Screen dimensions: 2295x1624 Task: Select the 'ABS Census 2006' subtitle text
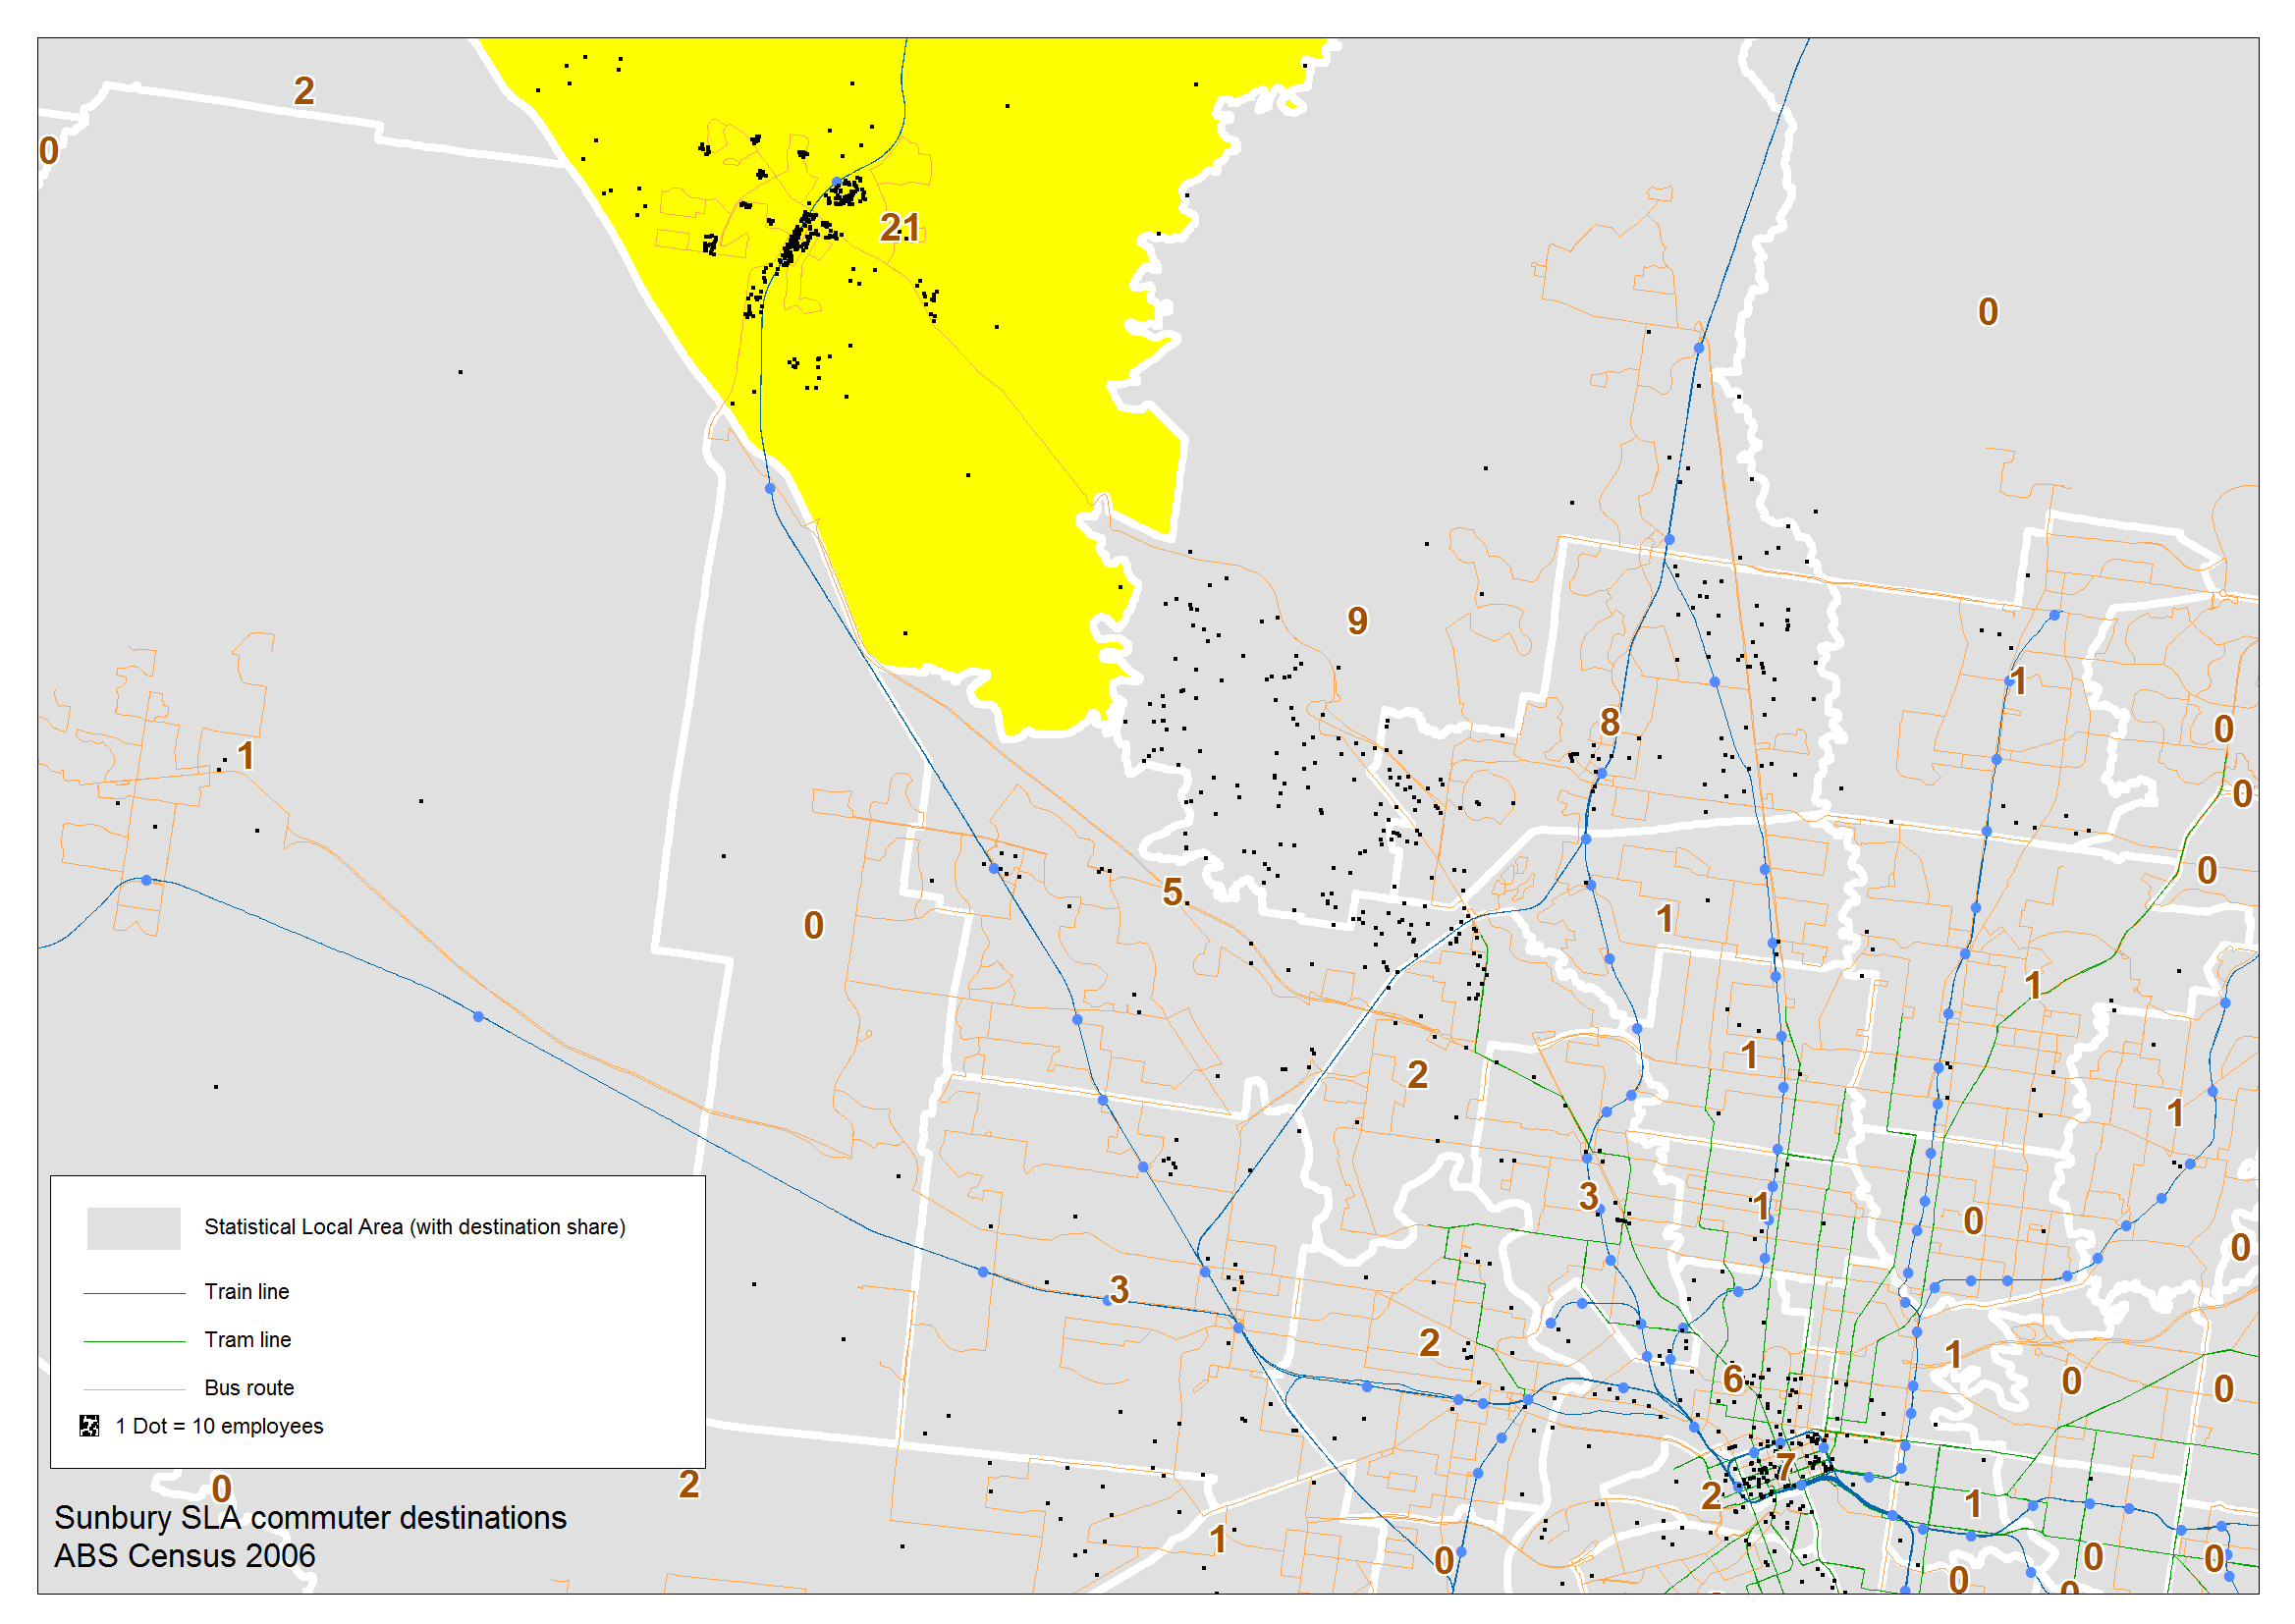click(x=185, y=1557)
